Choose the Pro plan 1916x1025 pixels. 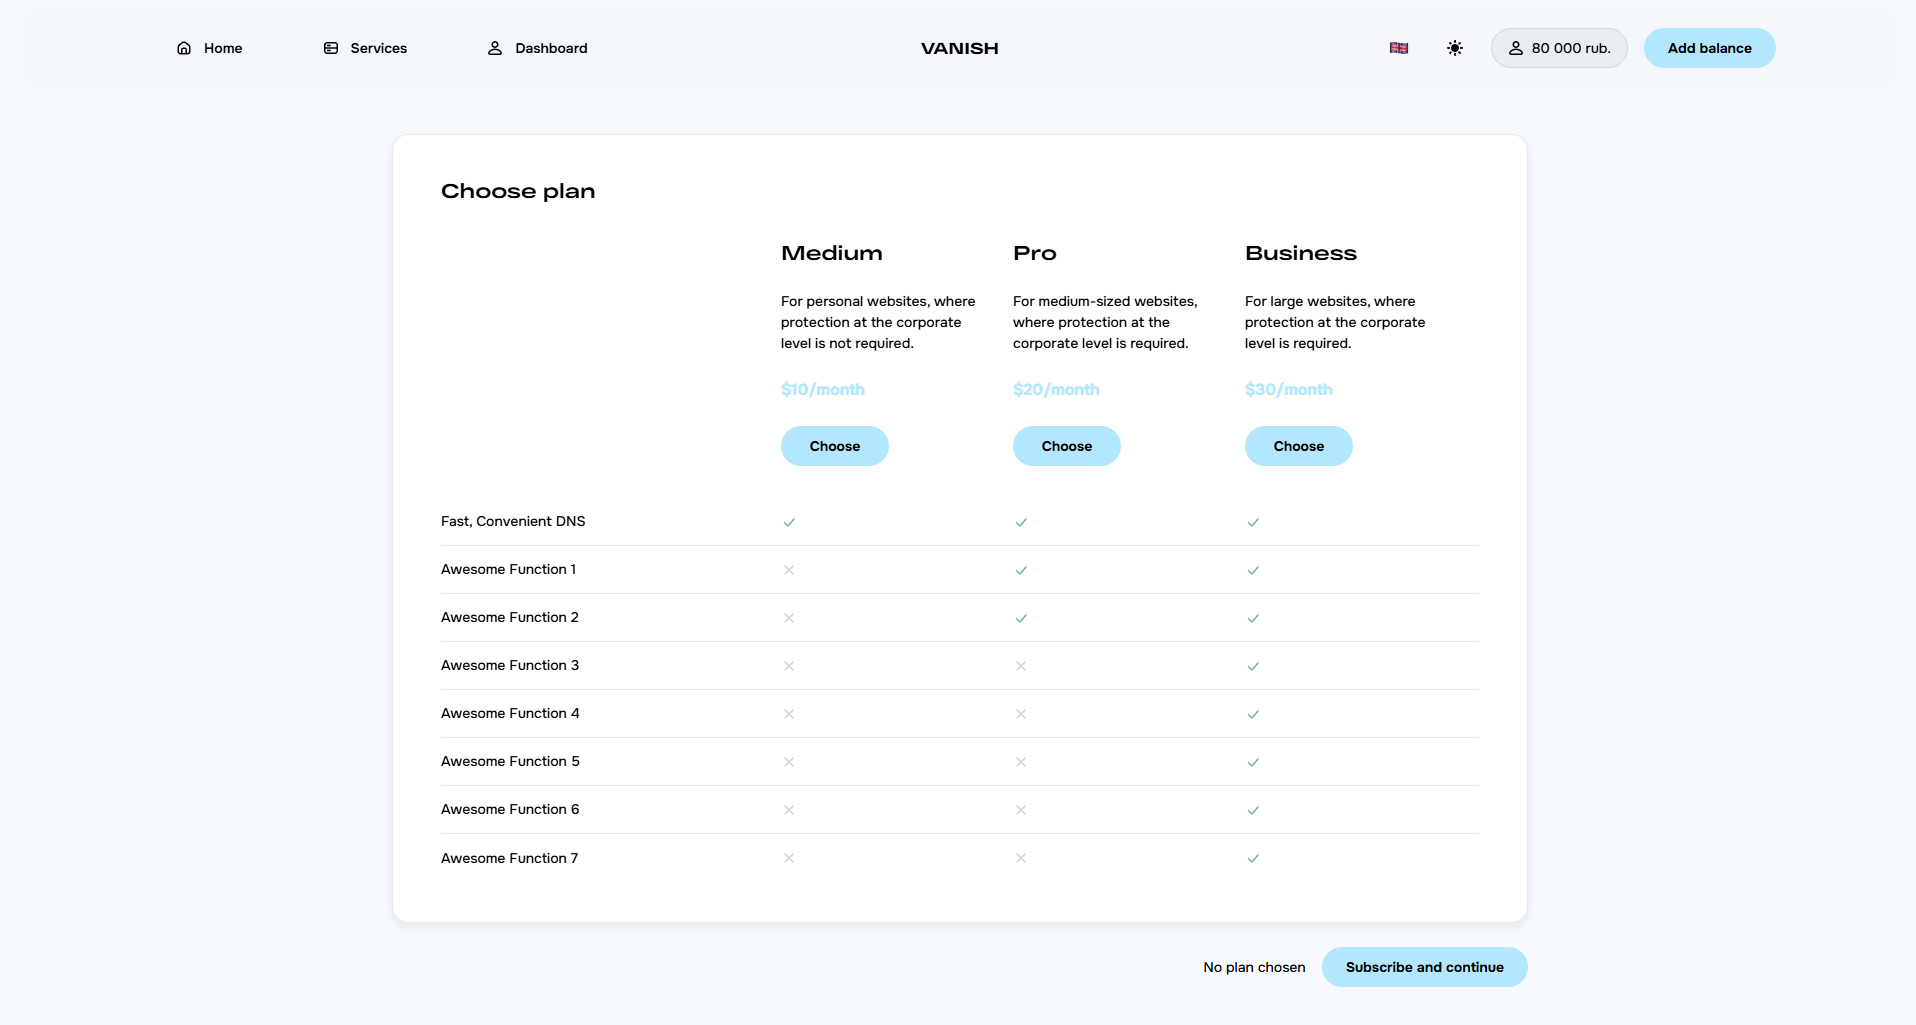click(1066, 446)
